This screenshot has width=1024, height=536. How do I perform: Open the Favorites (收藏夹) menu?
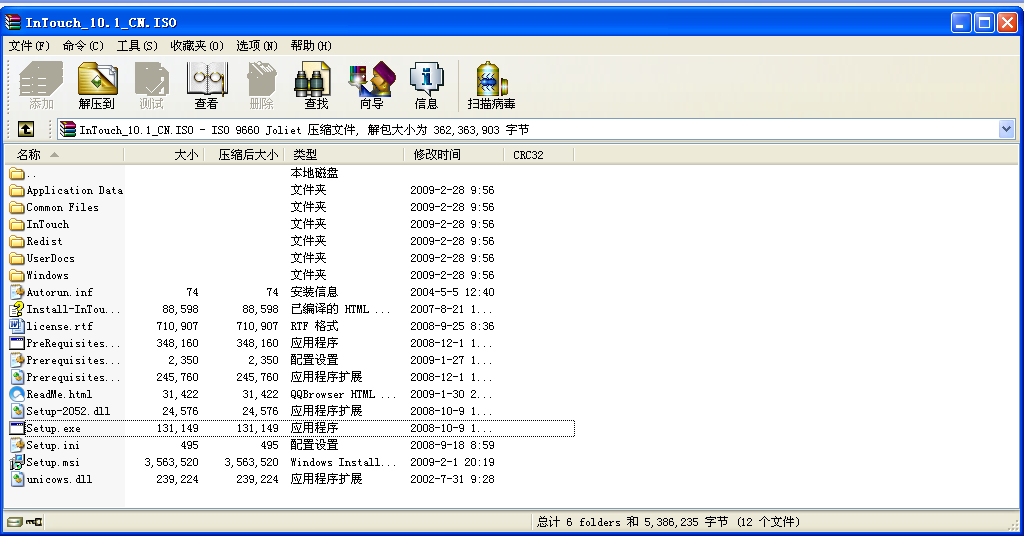tap(195, 45)
